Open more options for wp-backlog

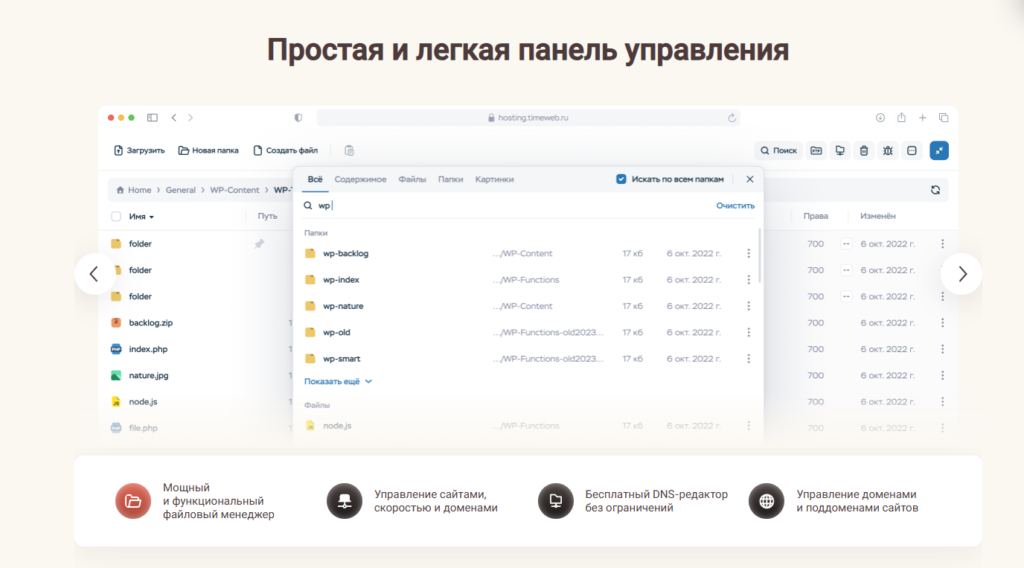point(748,253)
